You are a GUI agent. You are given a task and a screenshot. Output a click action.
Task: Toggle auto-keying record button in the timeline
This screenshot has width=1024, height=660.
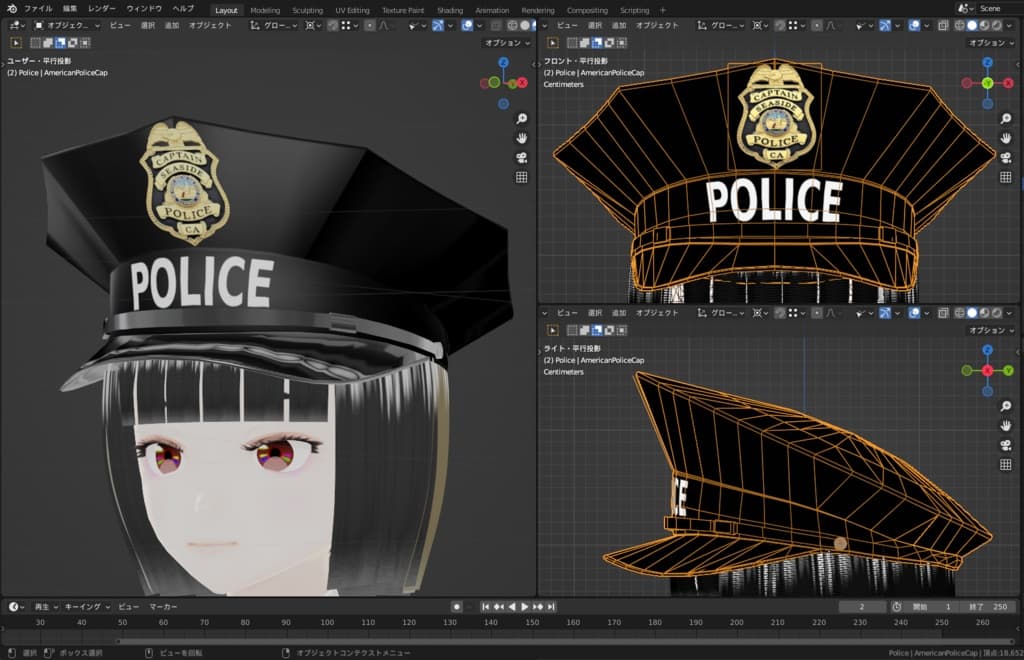456,607
